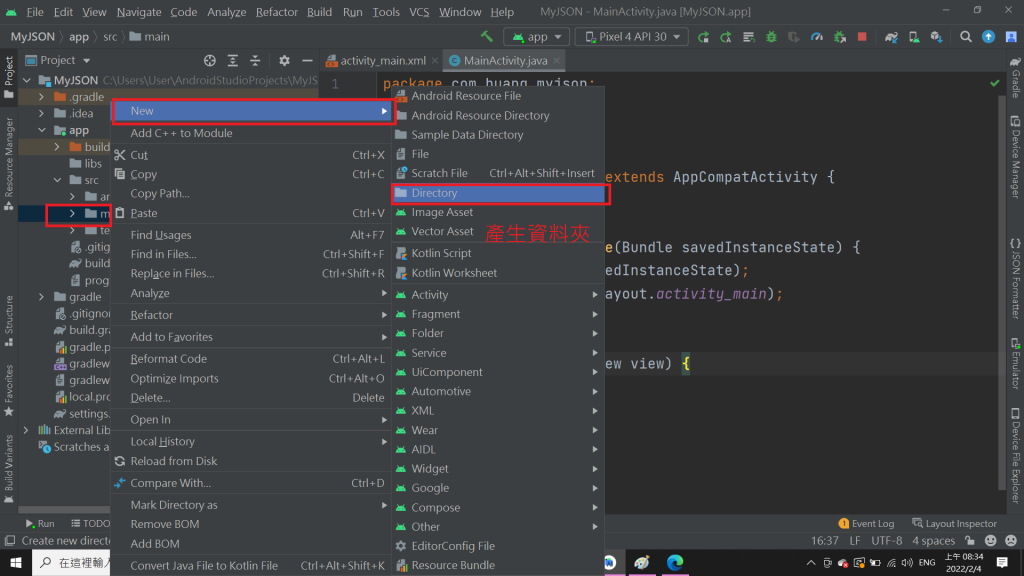The image size is (1024, 576).
Task: Click Add C++ to Module
Action: click(252, 133)
